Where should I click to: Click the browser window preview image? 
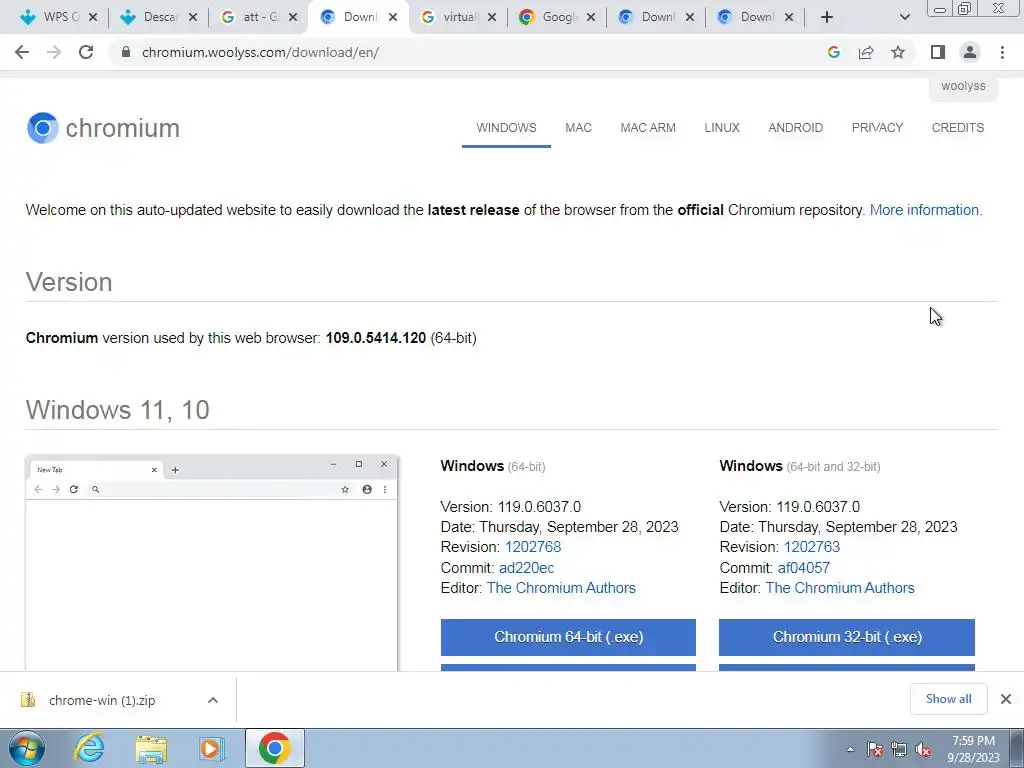[x=212, y=563]
